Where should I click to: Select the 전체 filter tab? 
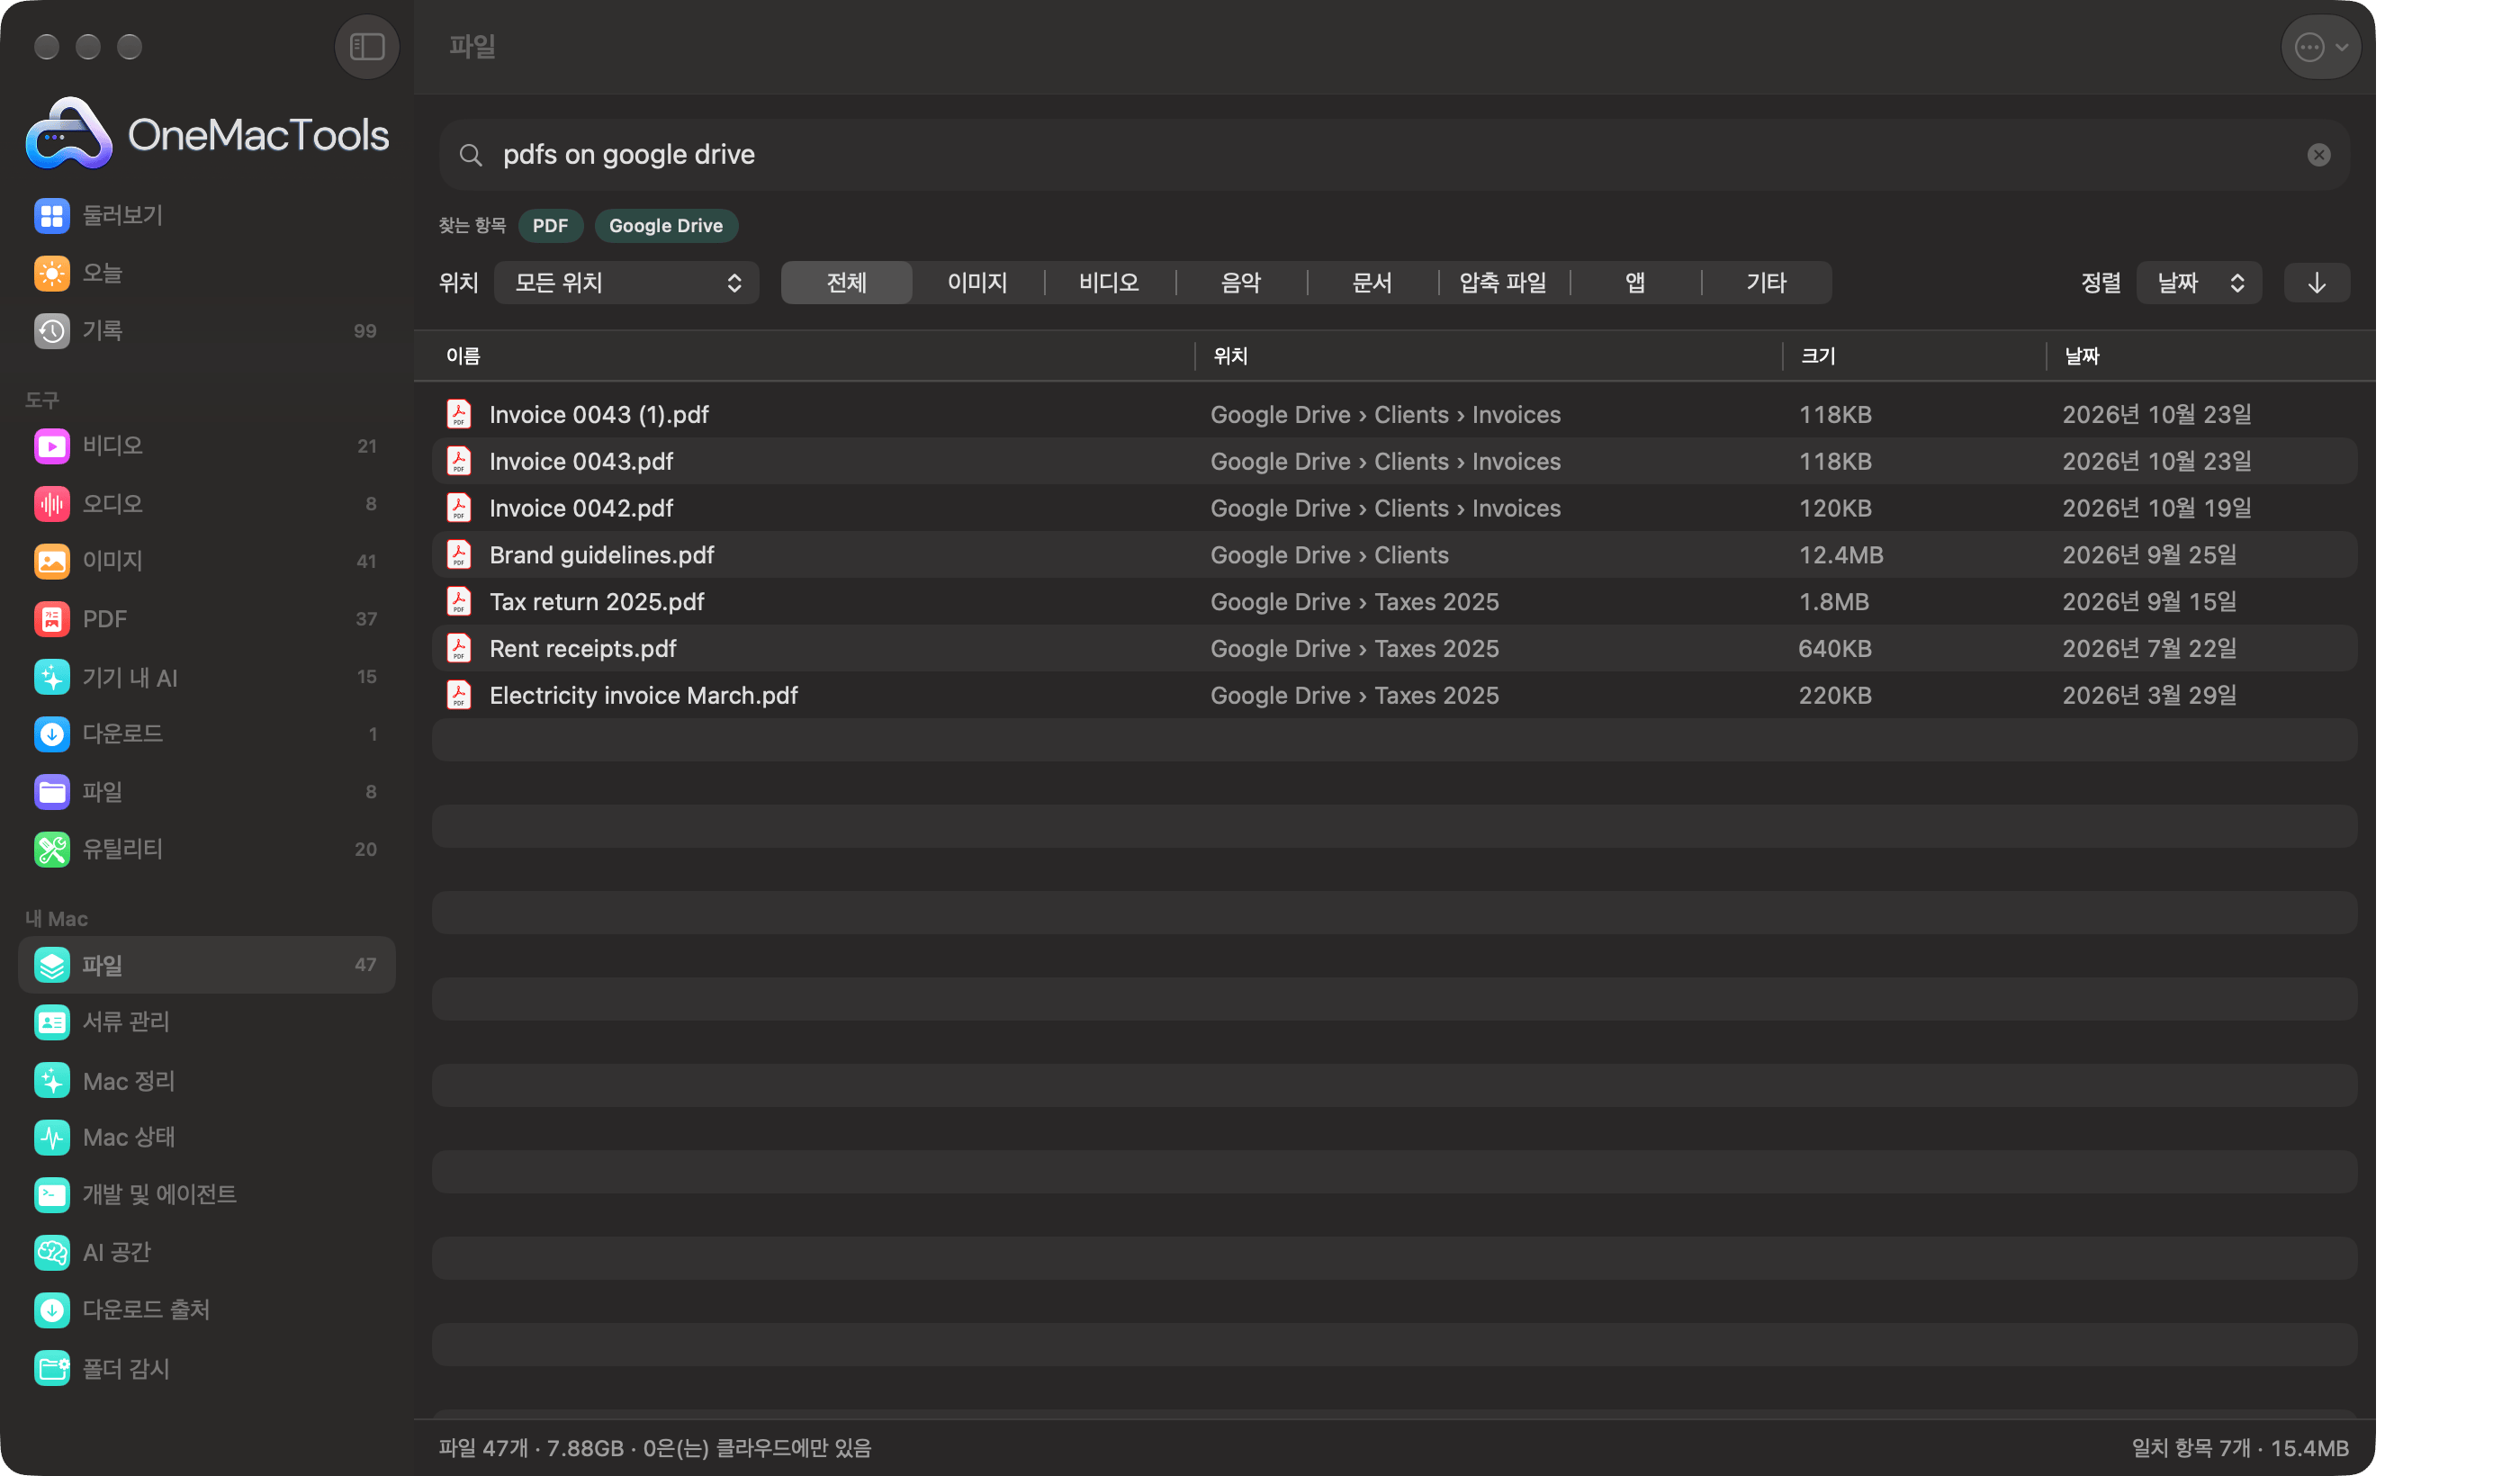click(846, 283)
